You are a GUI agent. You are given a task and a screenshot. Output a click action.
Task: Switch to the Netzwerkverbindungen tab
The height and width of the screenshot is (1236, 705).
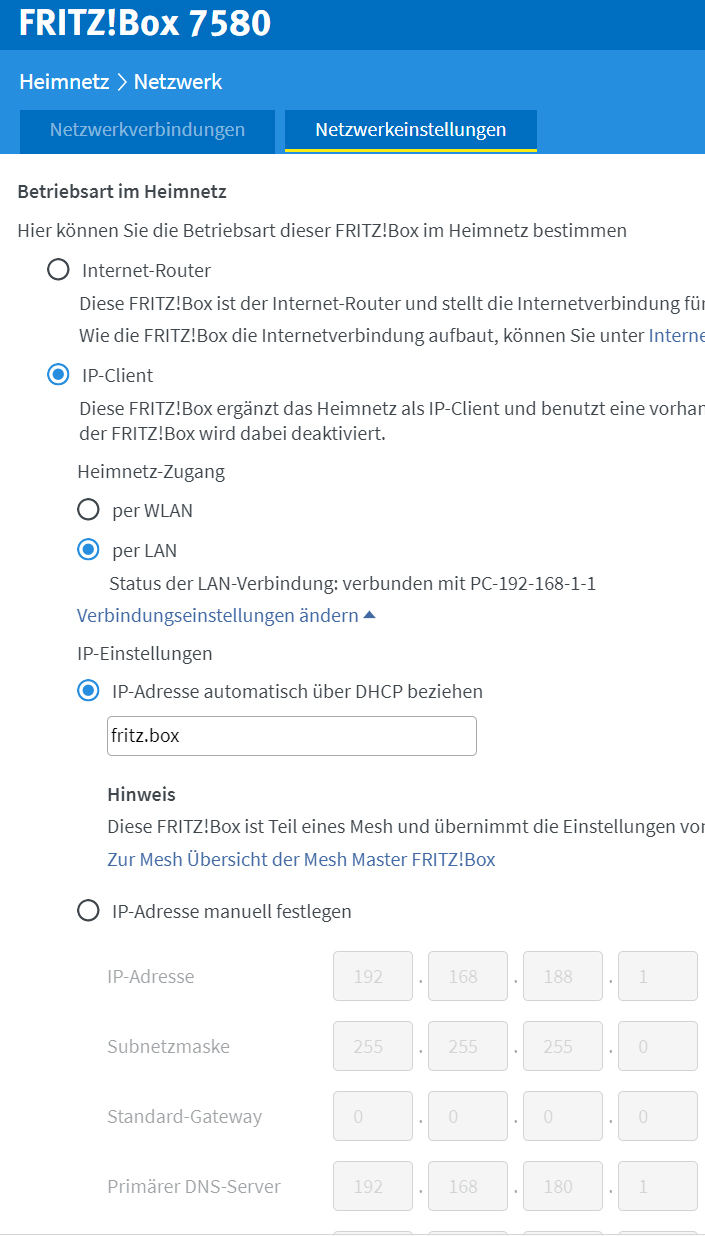point(147,130)
